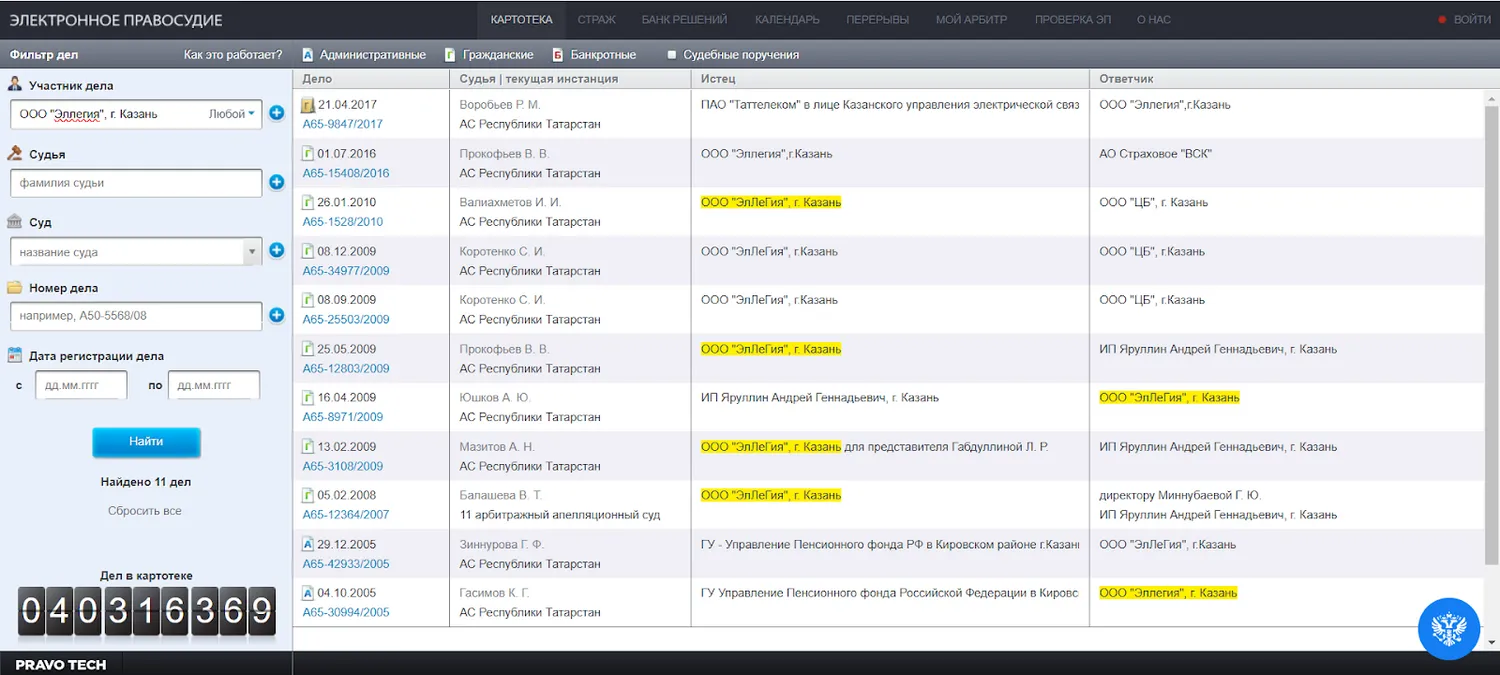Click the plus icon beside court name field
The image size is (1500, 675).
click(x=277, y=251)
